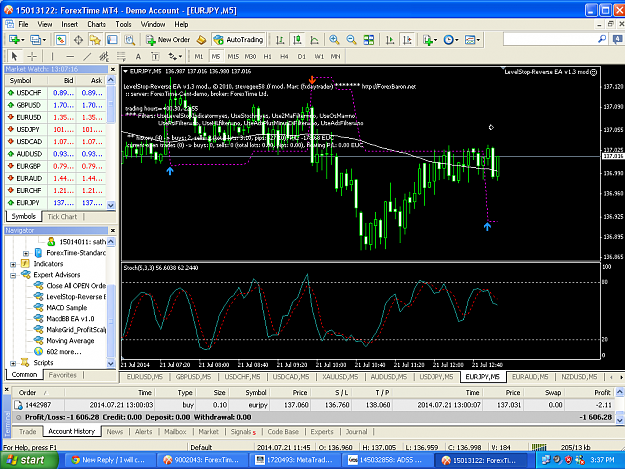This screenshot has width=625, height=469.
Task: Open the XAUUSD,M5 chart tab
Action: pyautogui.click(x=340, y=377)
